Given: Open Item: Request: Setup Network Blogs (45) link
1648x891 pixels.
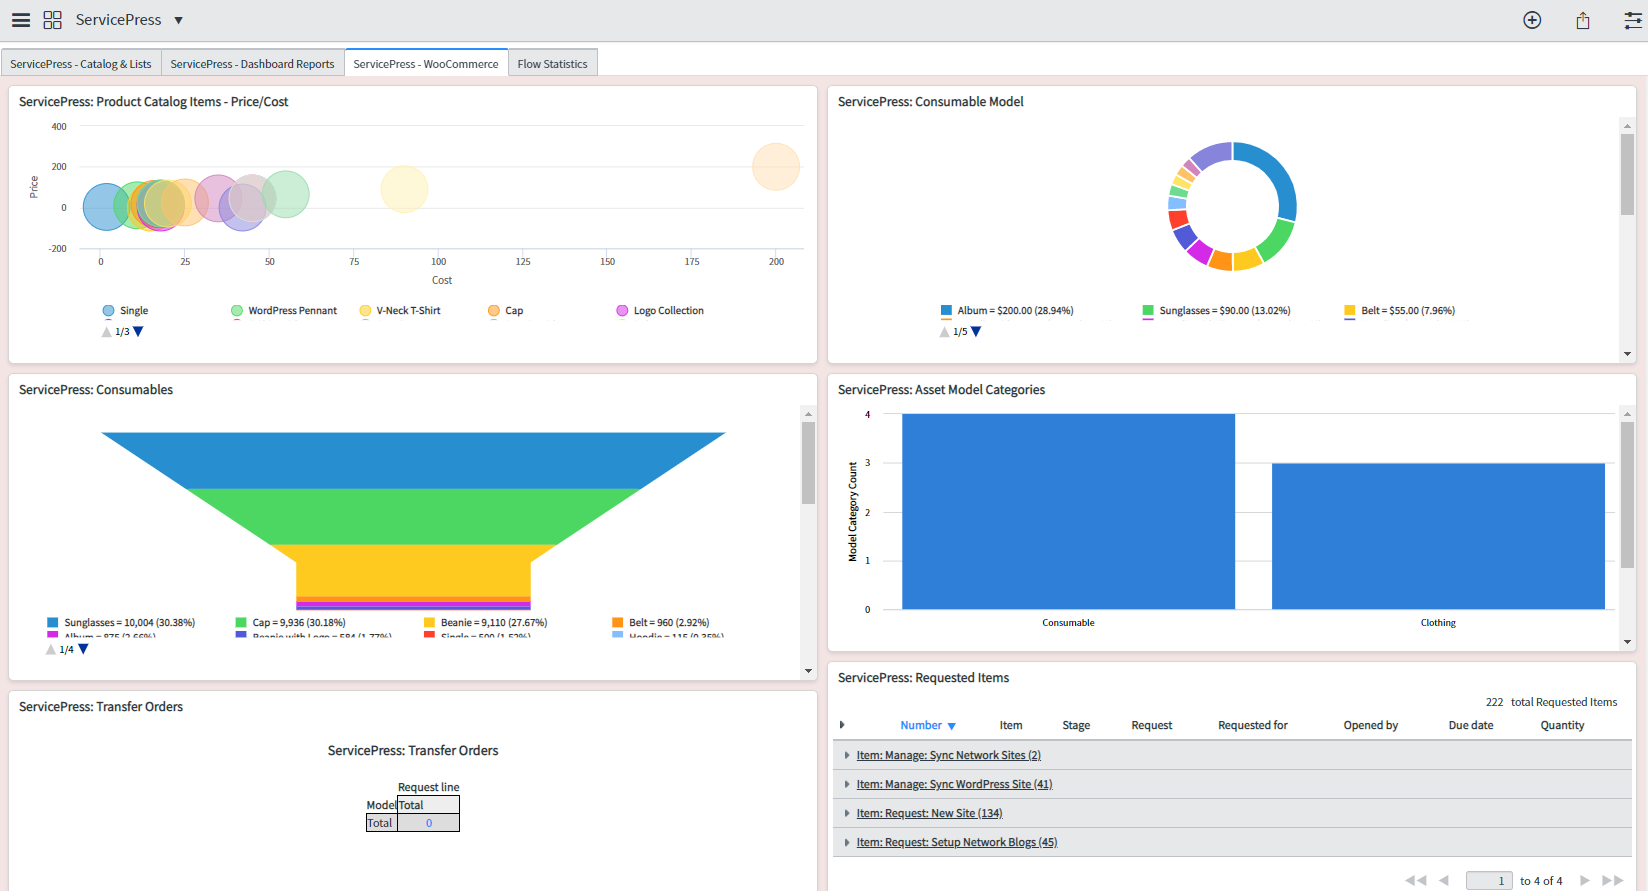Looking at the screenshot, I should point(956,842).
